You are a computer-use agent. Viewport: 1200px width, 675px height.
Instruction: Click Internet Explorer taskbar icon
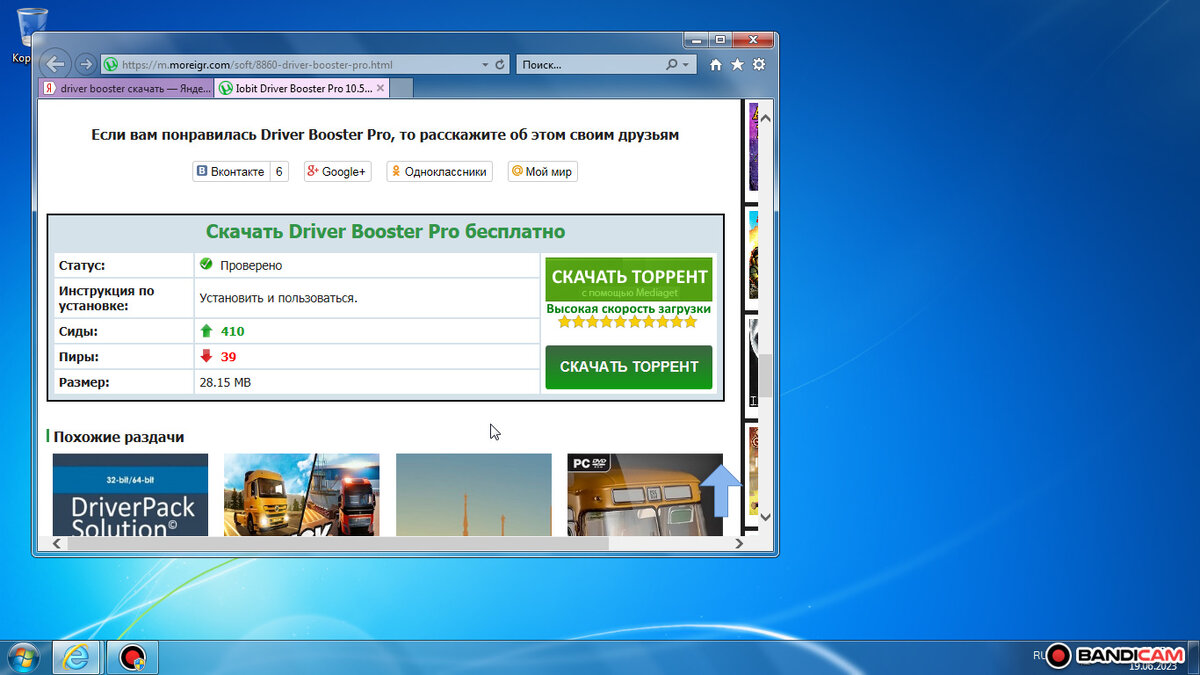(x=76, y=657)
